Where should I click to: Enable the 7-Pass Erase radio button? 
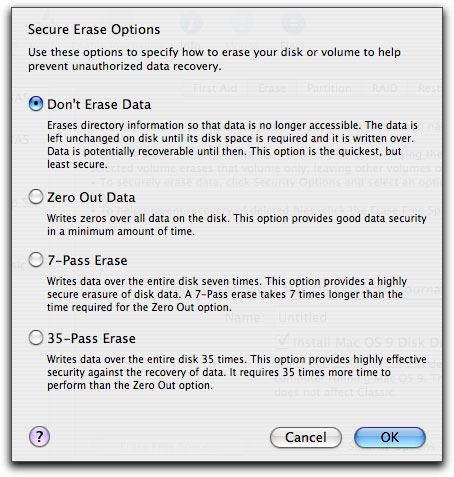(x=36, y=260)
